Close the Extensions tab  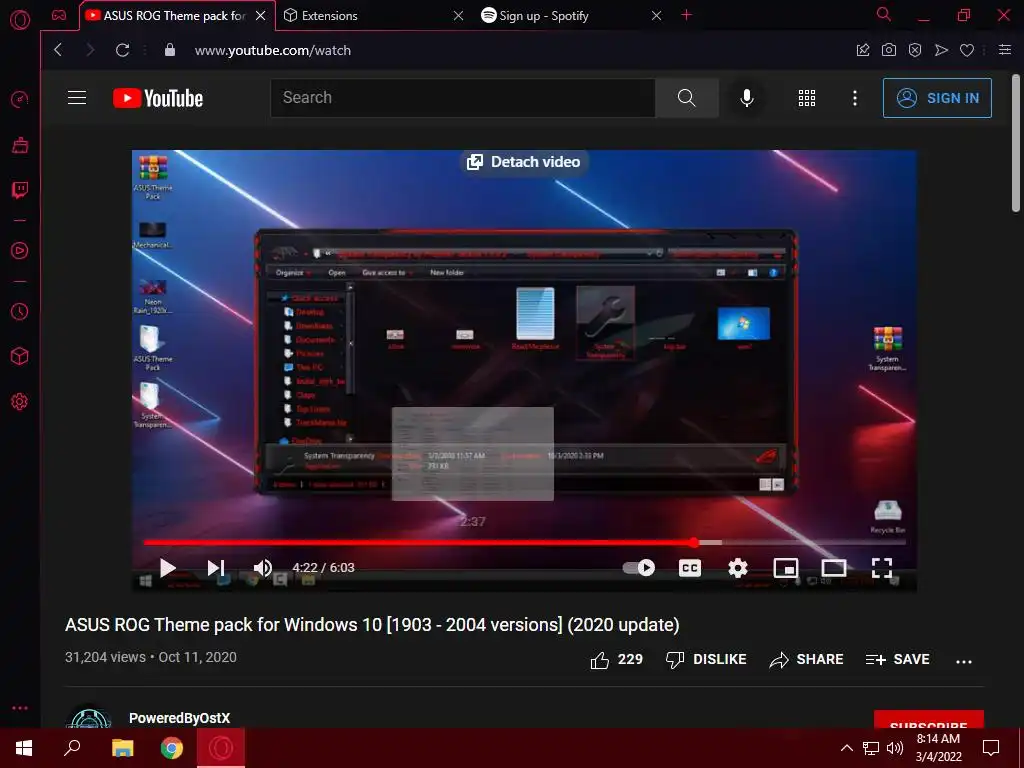coord(458,16)
